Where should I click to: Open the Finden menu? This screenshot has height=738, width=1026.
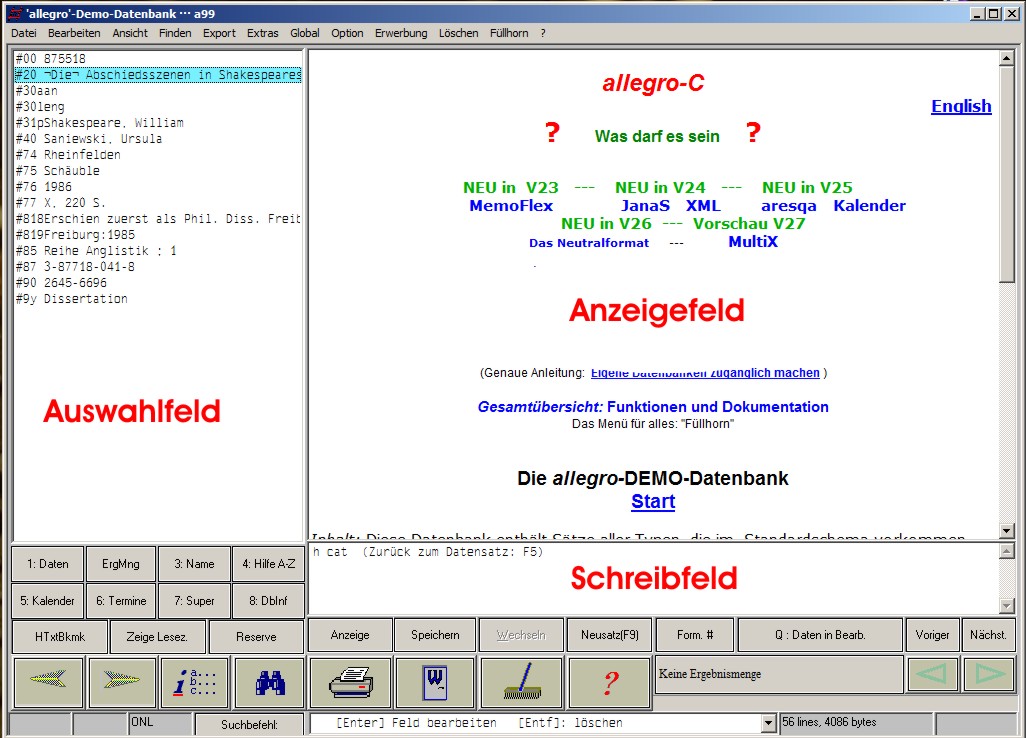click(175, 33)
